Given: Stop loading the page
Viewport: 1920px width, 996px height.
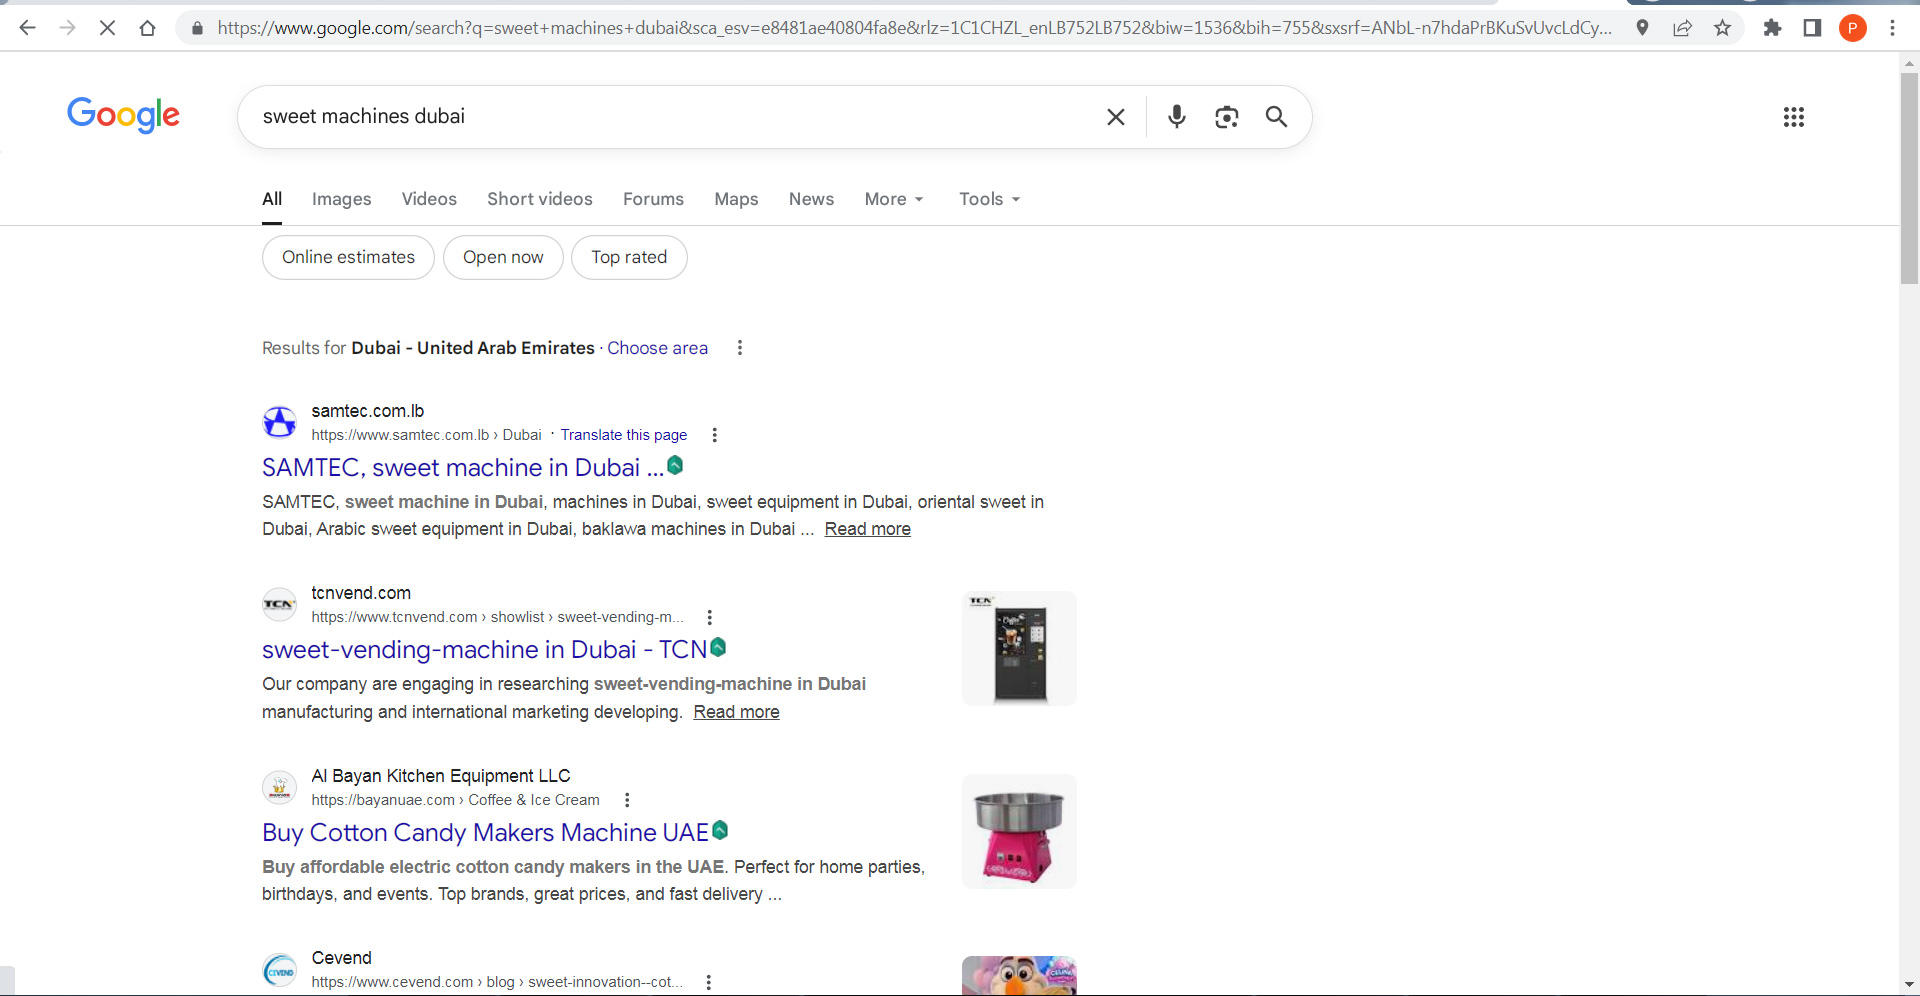Looking at the screenshot, I should pos(107,28).
